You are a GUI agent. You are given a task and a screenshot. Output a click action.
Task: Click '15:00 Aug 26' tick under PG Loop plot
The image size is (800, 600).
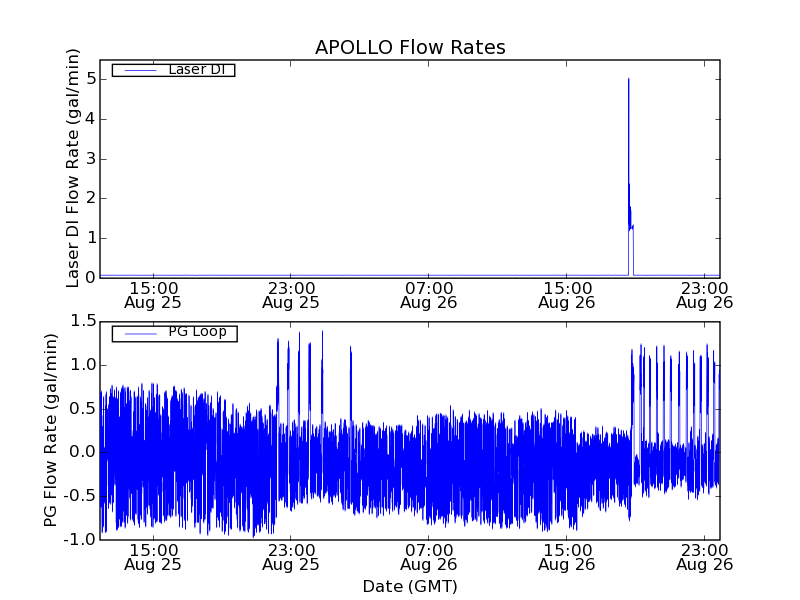[567, 557]
